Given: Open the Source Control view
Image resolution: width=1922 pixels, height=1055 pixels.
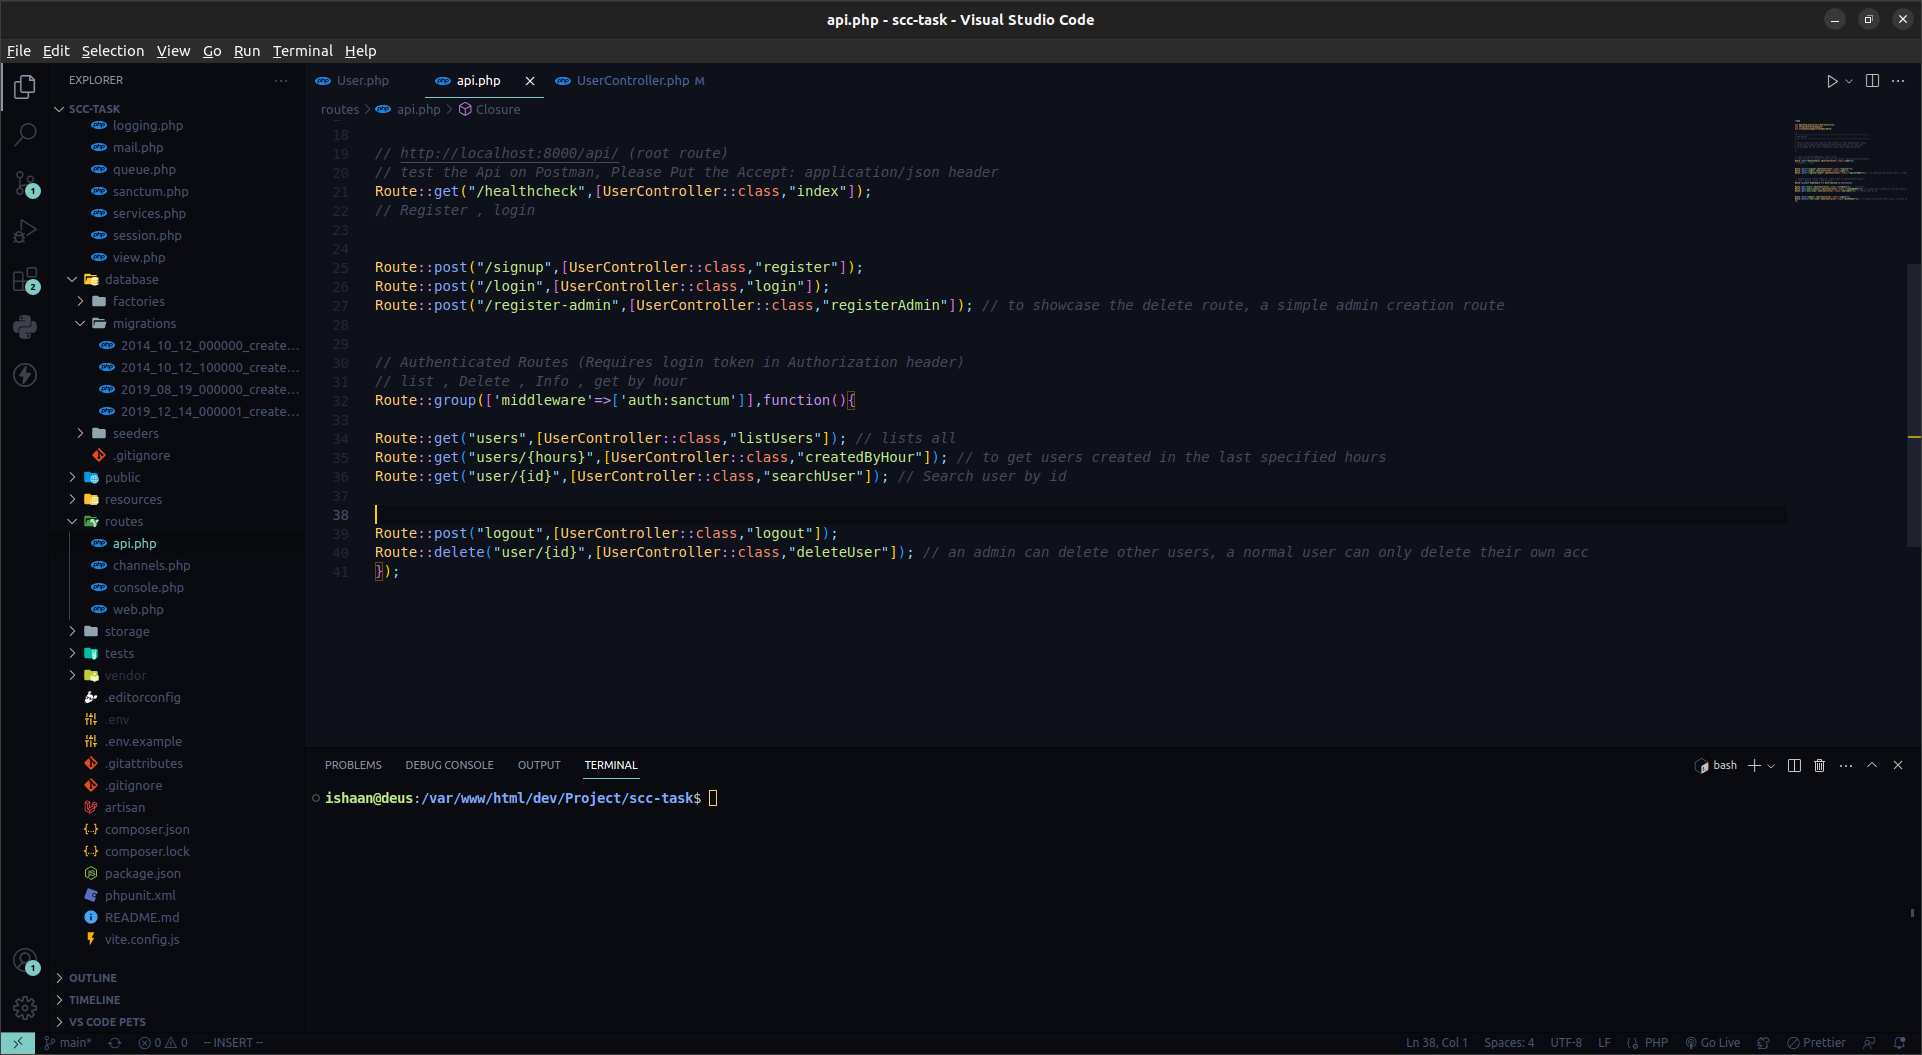Looking at the screenshot, I should (24, 183).
